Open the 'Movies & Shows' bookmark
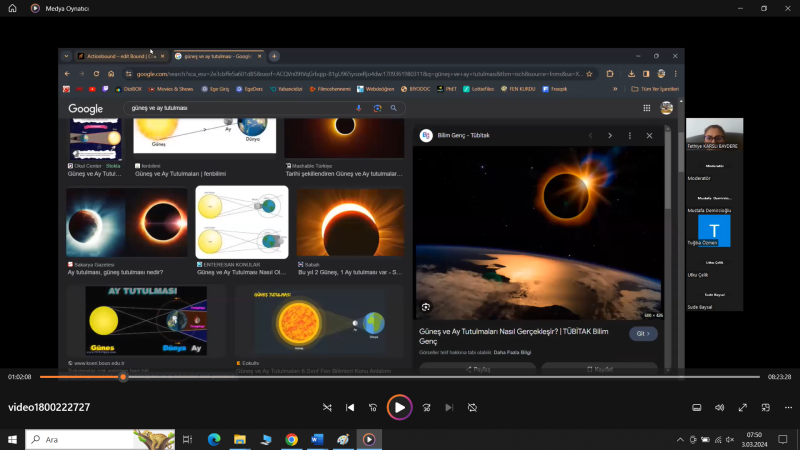Screen dimensions: 800x450 pyautogui.click(x=171, y=89)
